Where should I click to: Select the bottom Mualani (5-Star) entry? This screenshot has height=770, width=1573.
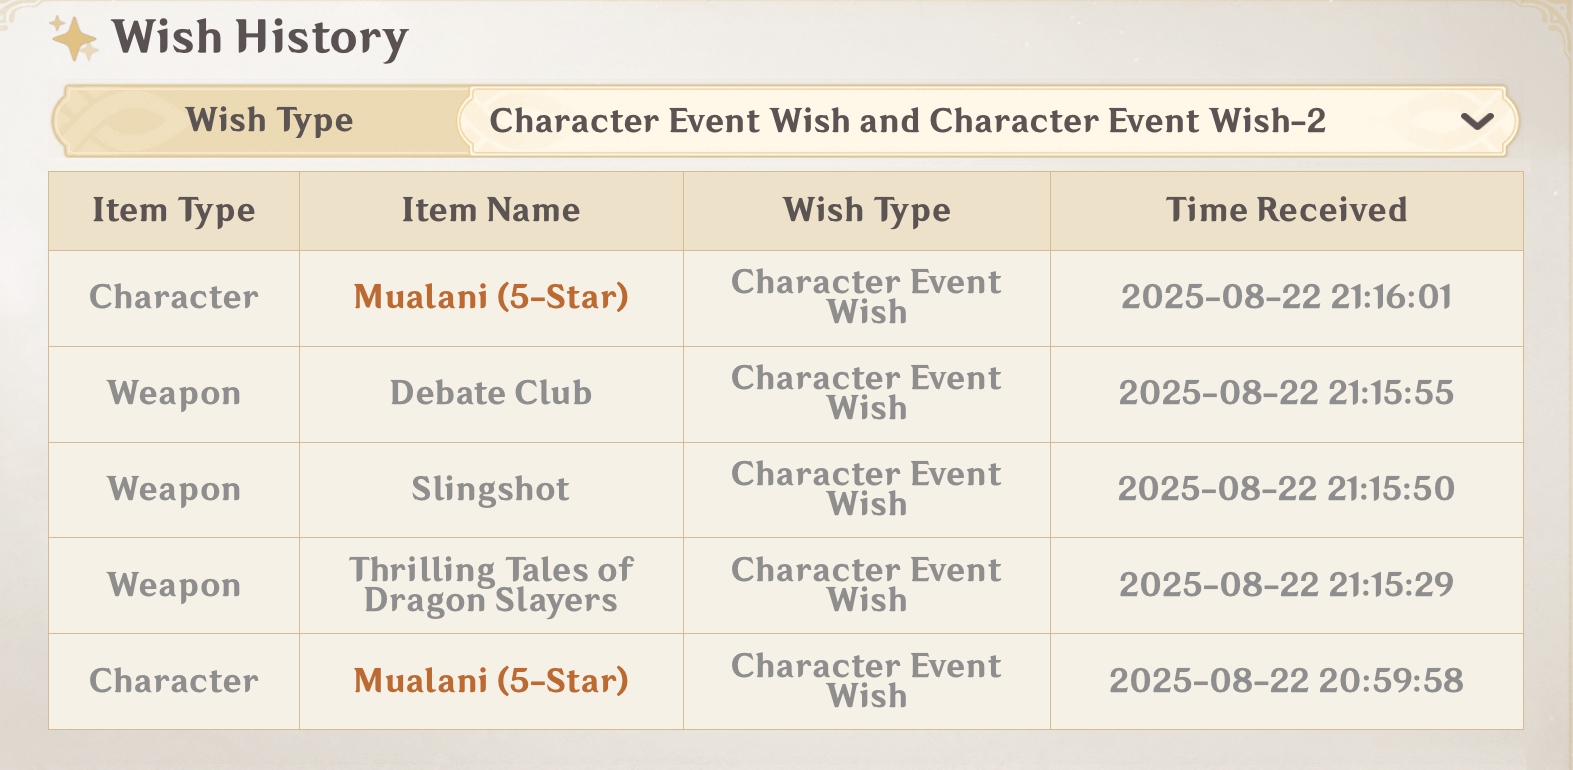(x=491, y=681)
